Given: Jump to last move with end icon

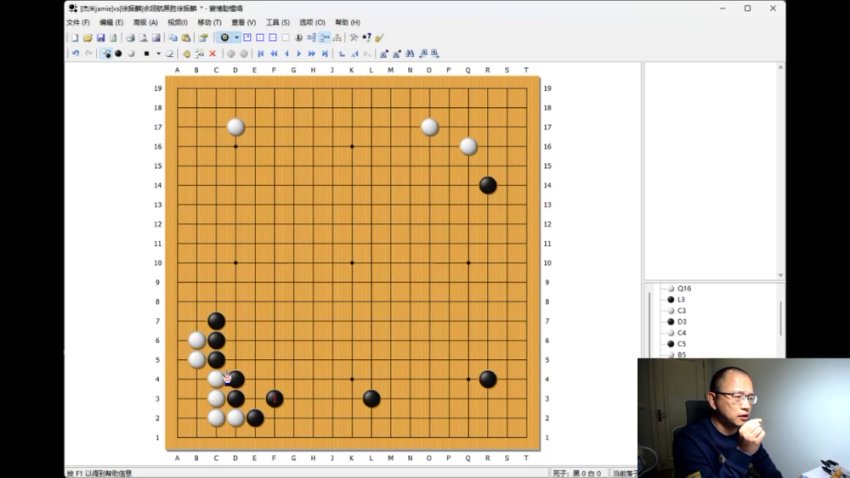Looking at the screenshot, I should coord(324,54).
